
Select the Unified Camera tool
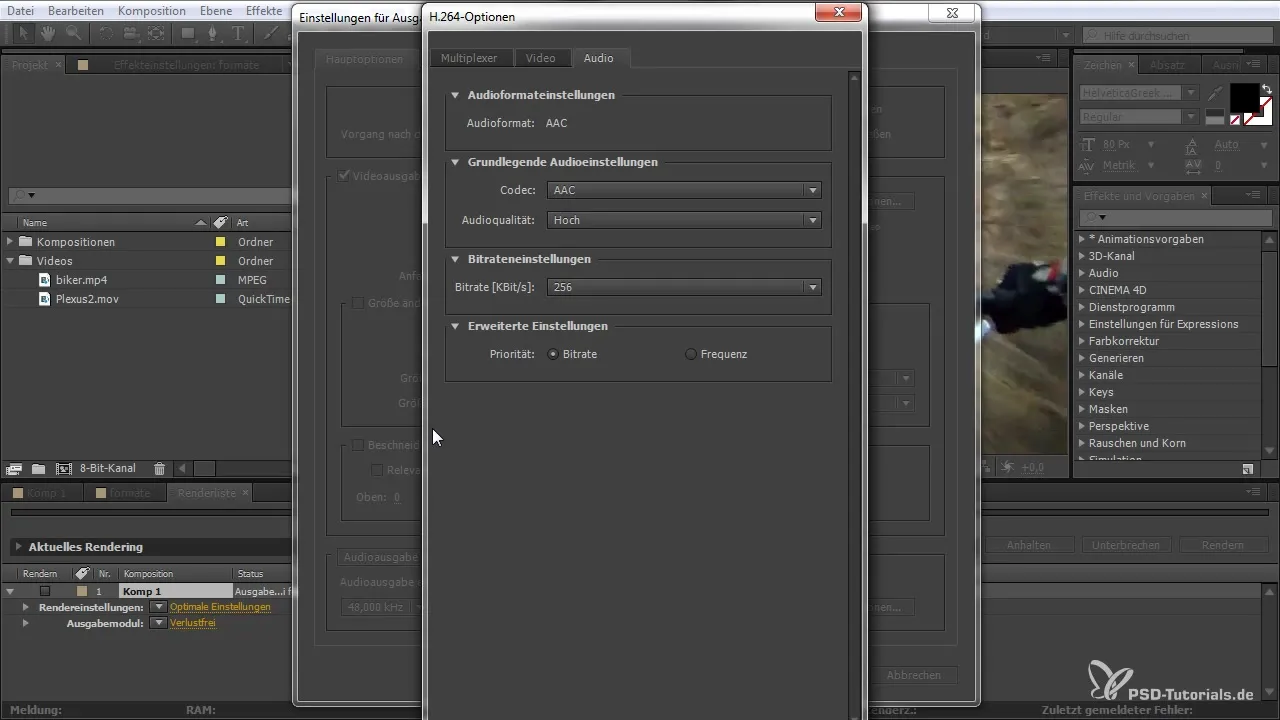coord(131,33)
